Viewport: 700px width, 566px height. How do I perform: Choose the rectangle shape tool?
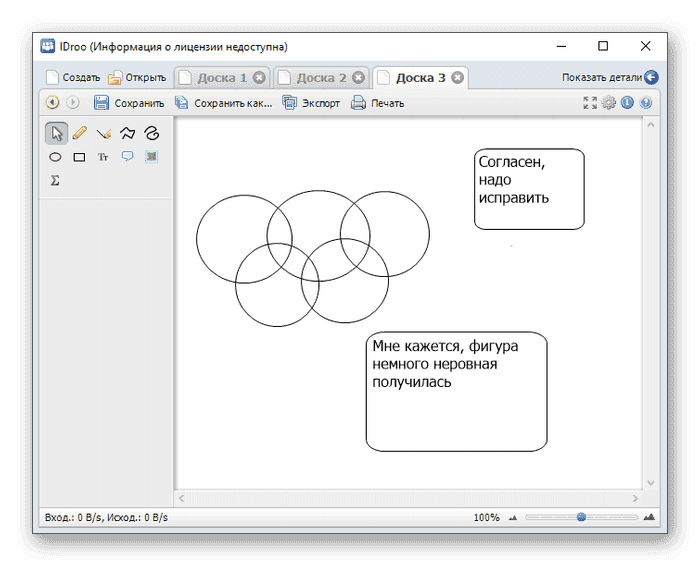(x=80, y=157)
